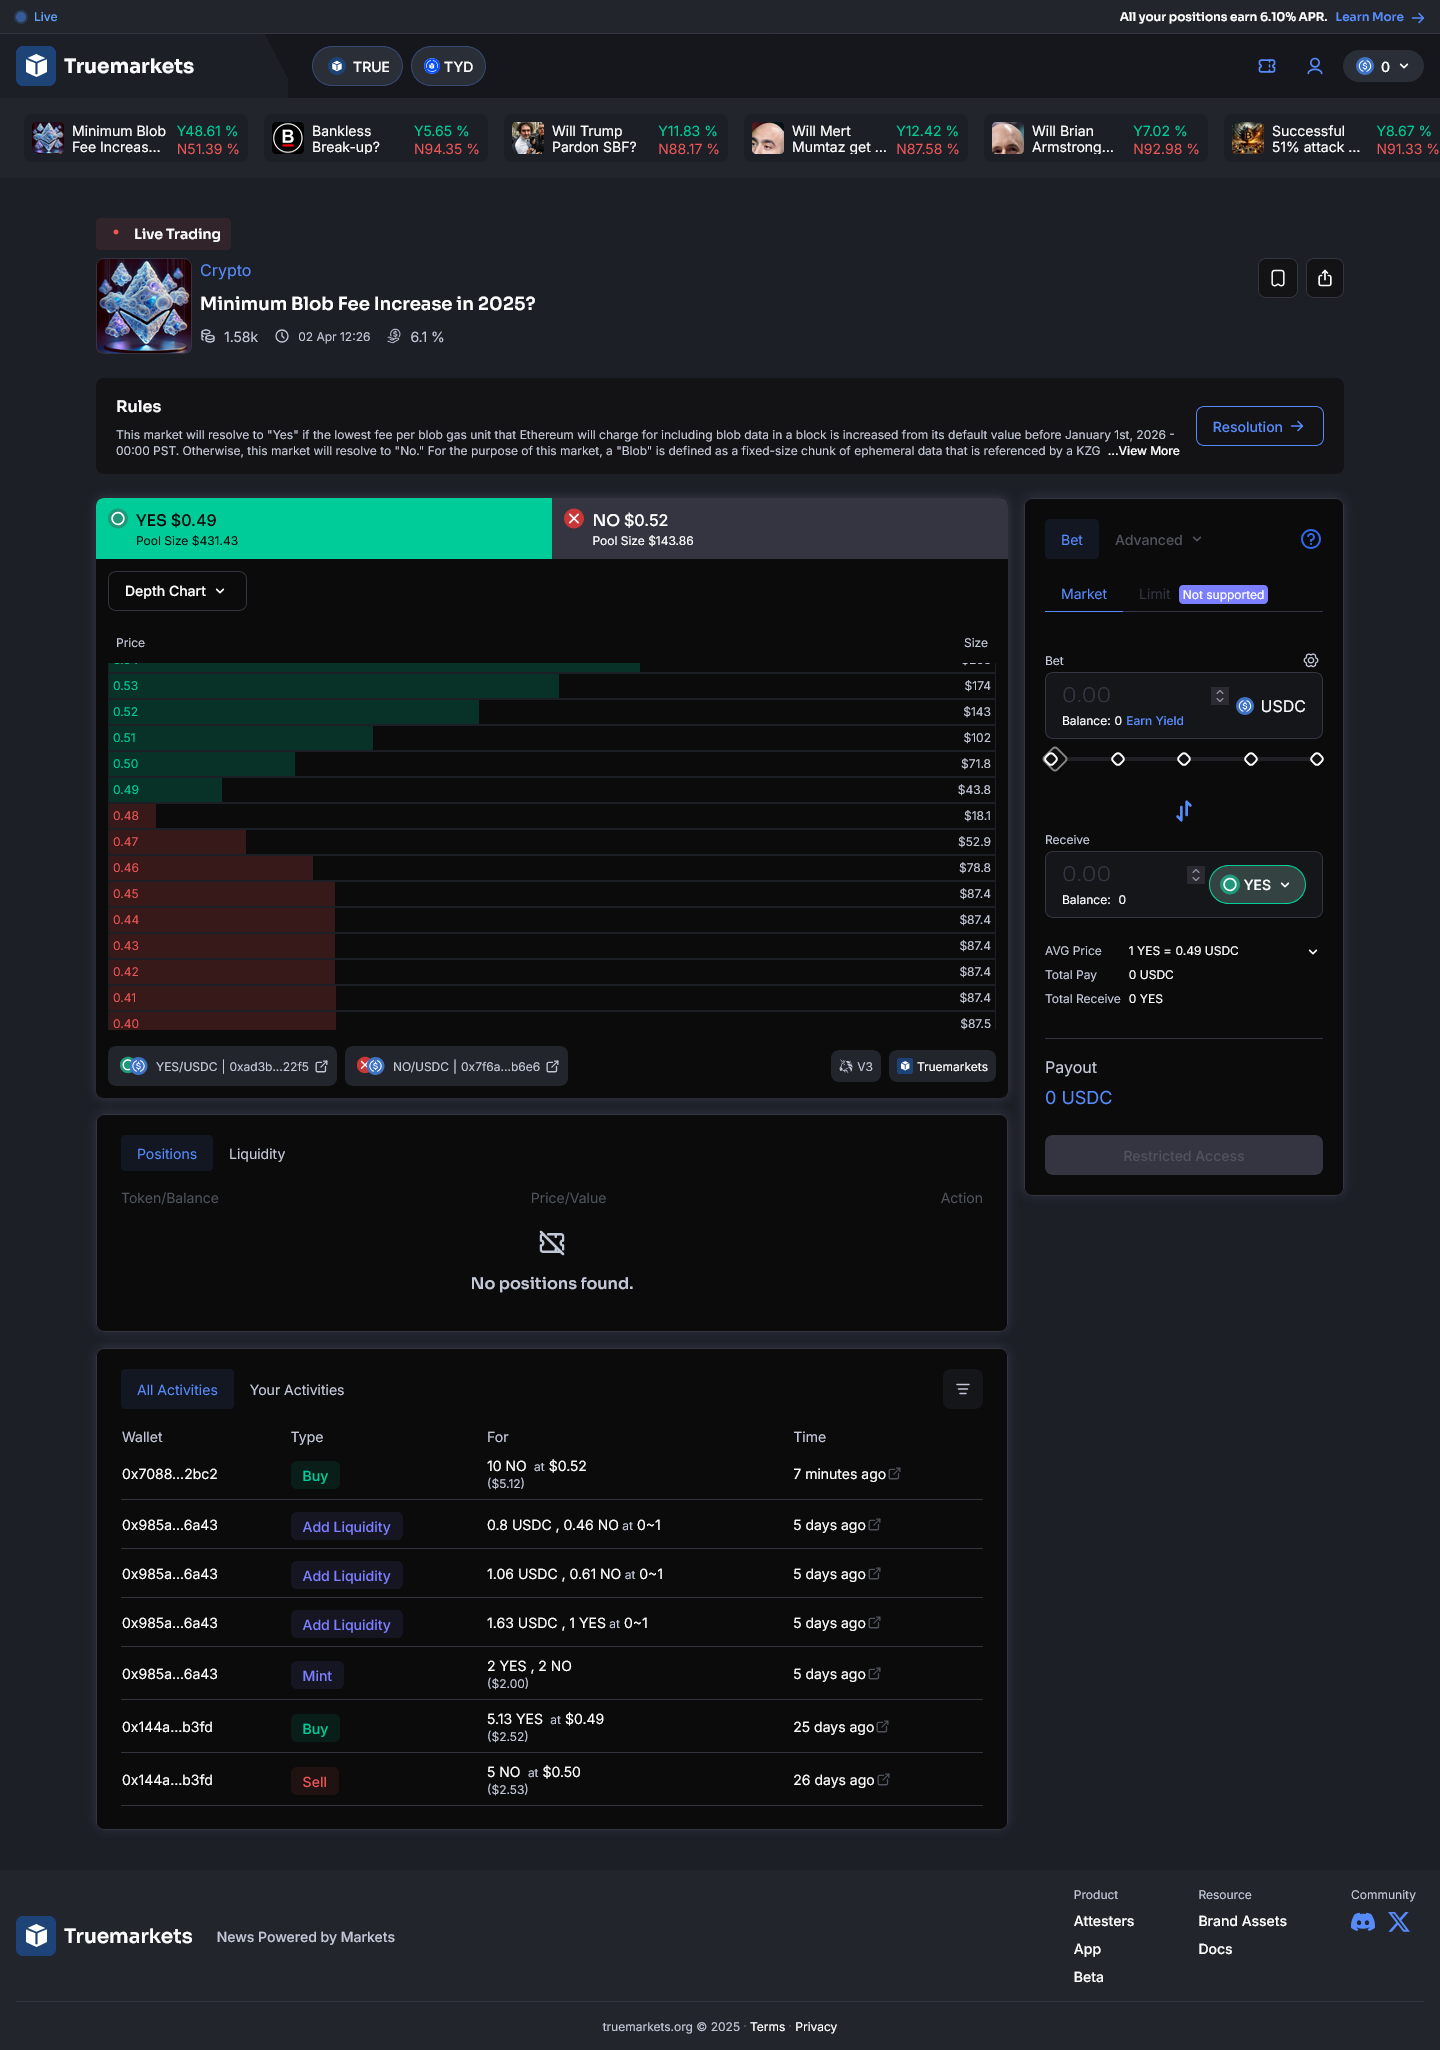Click the Earn Yield link
This screenshot has width=1440, height=2050.
point(1155,721)
